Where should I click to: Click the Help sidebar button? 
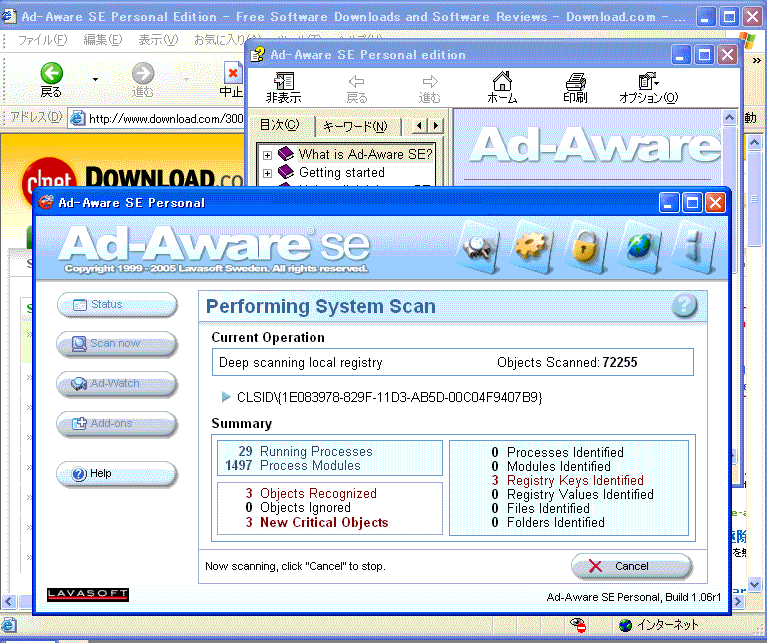pos(116,474)
